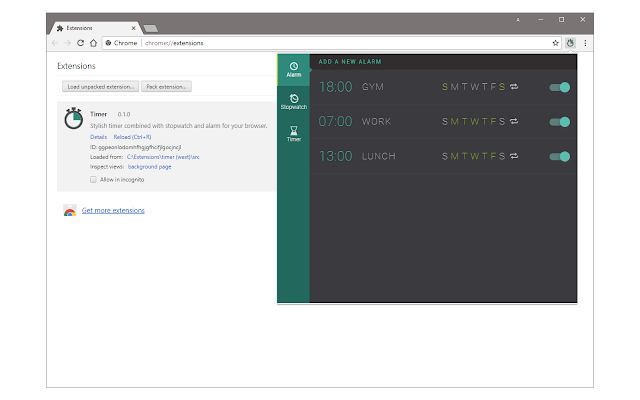Toggle repeat icon for GYM alarm
The image size is (640, 400).
[514, 87]
